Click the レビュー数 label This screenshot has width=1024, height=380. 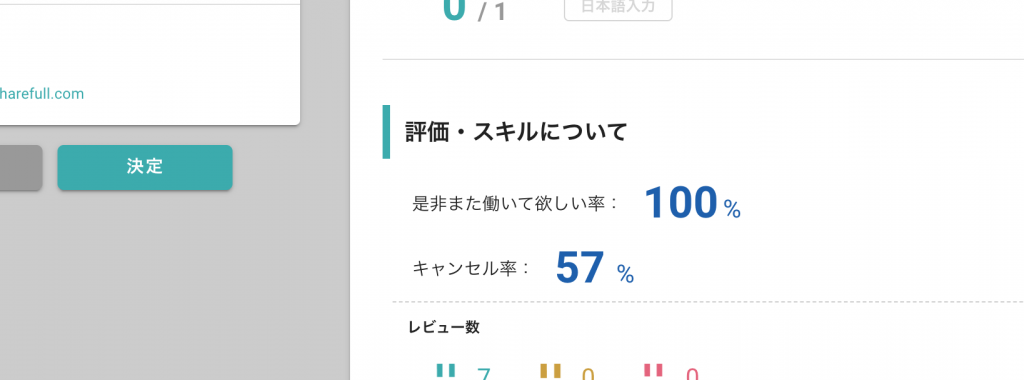(444, 328)
